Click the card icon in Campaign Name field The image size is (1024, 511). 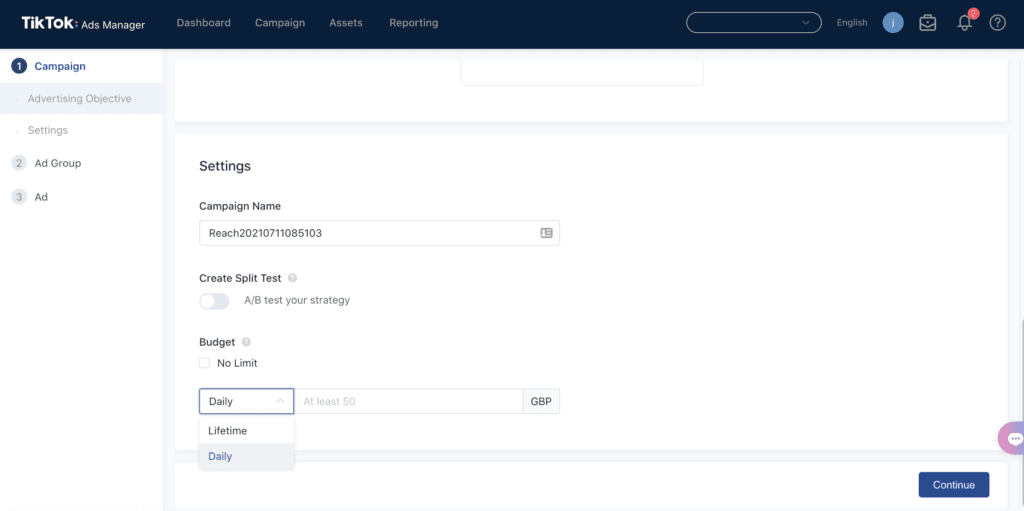[546, 233]
